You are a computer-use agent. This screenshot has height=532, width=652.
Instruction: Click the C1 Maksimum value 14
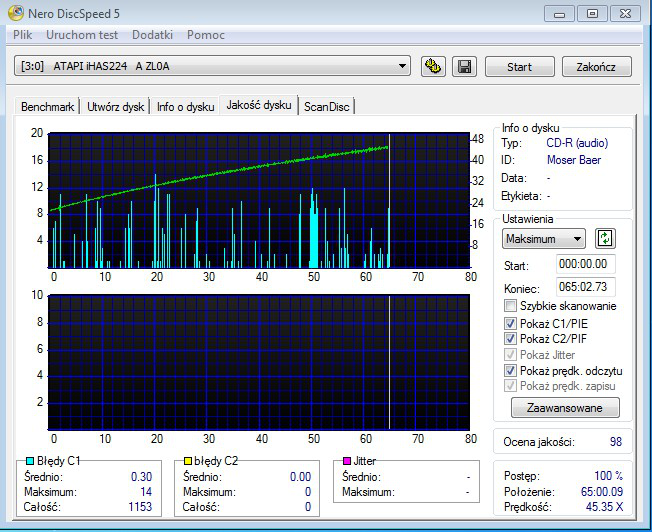click(x=146, y=492)
